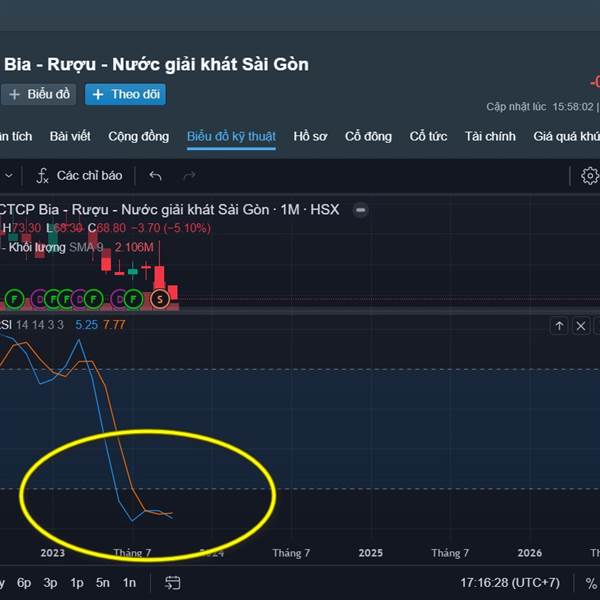Viewport: 600px width, 600px height.
Task: Open the go-to-date calendar icon
Action: point(173,583)
